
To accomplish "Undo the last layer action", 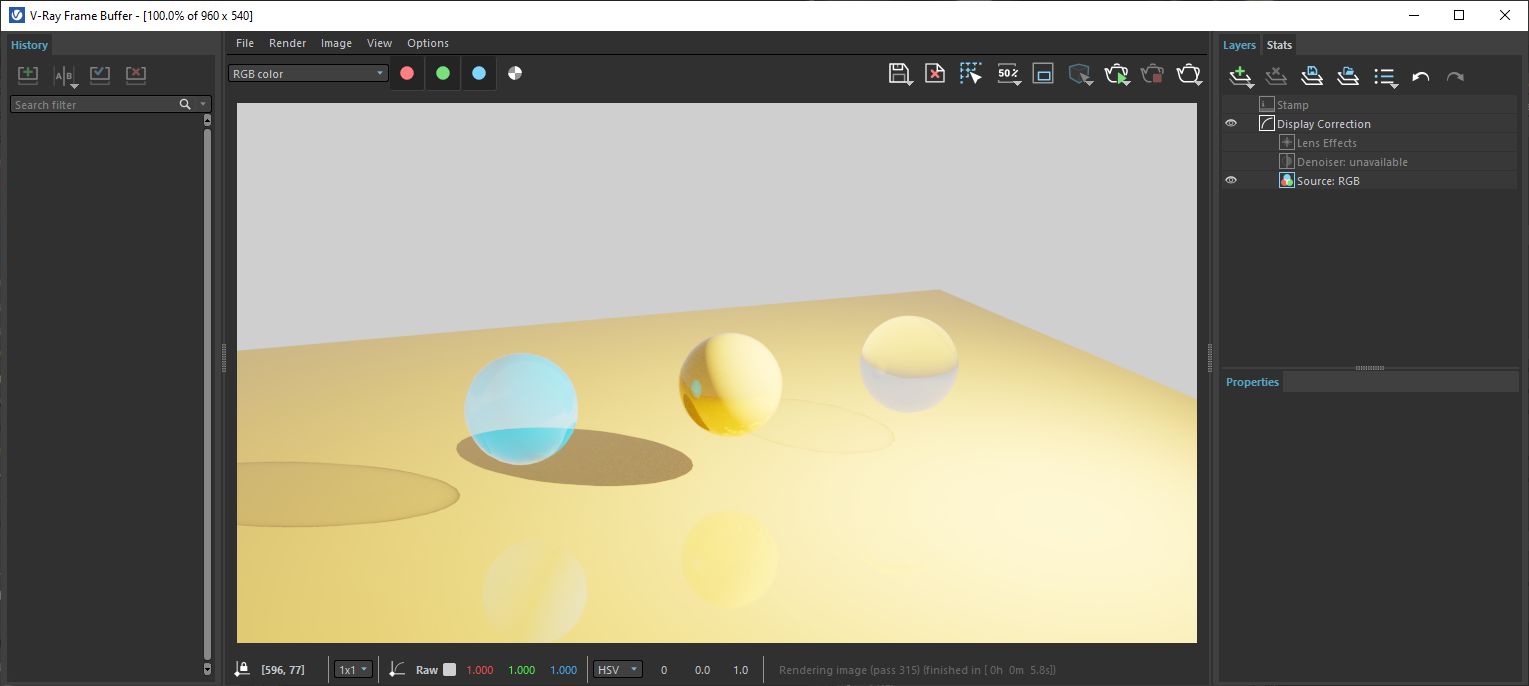I will (x=1420, y=77).
